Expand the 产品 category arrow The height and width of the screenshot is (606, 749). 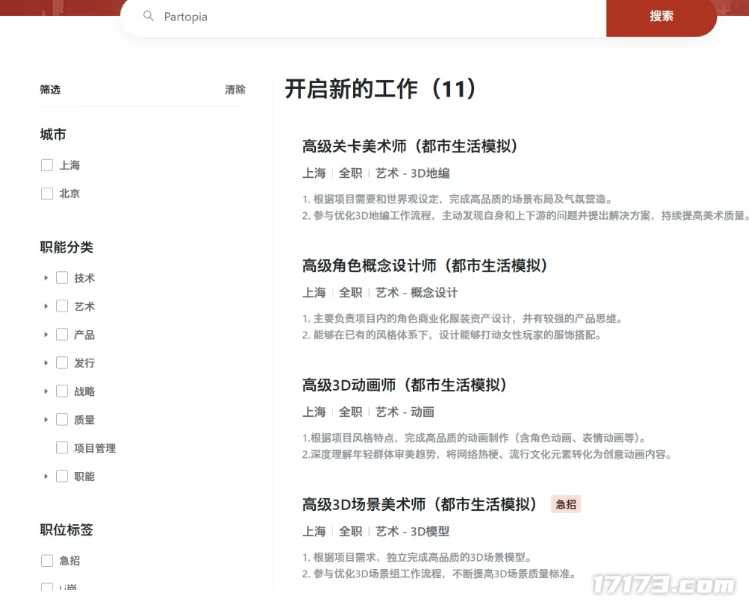point(46,335)
